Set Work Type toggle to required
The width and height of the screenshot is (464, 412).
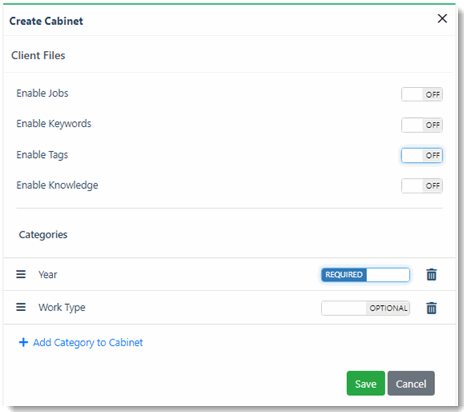coord(365,308)
